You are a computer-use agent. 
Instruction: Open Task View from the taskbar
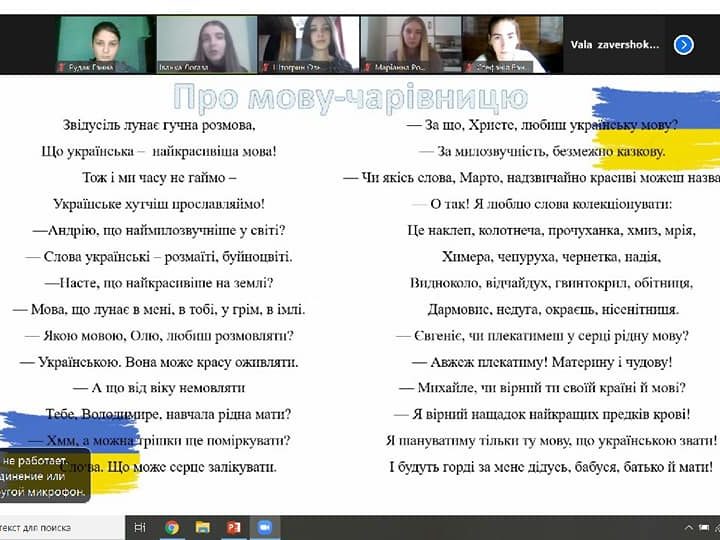pyautogui.click(x=140, y=527)
